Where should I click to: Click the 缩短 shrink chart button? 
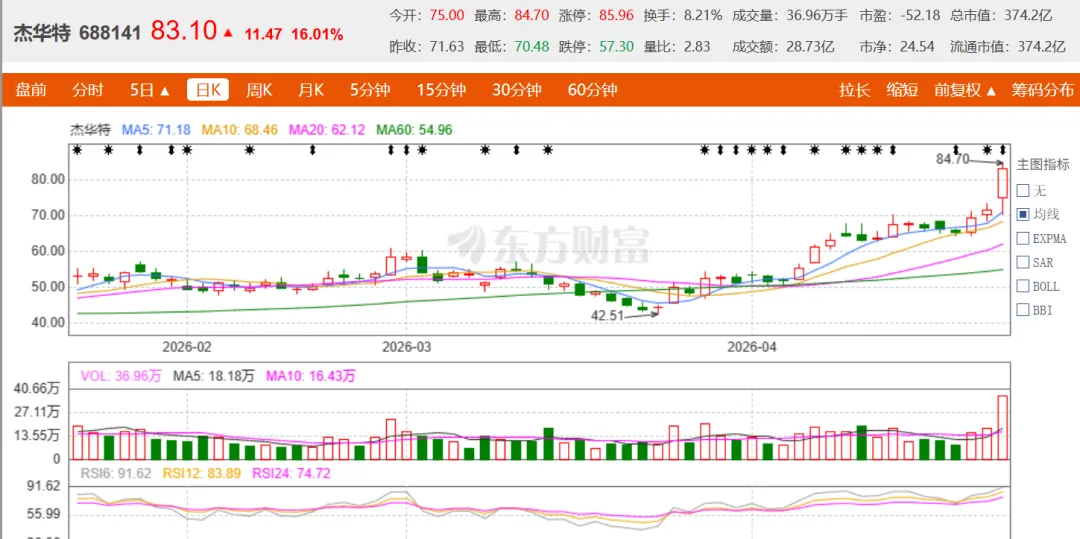pyautogui.click(x=902, y=90)
